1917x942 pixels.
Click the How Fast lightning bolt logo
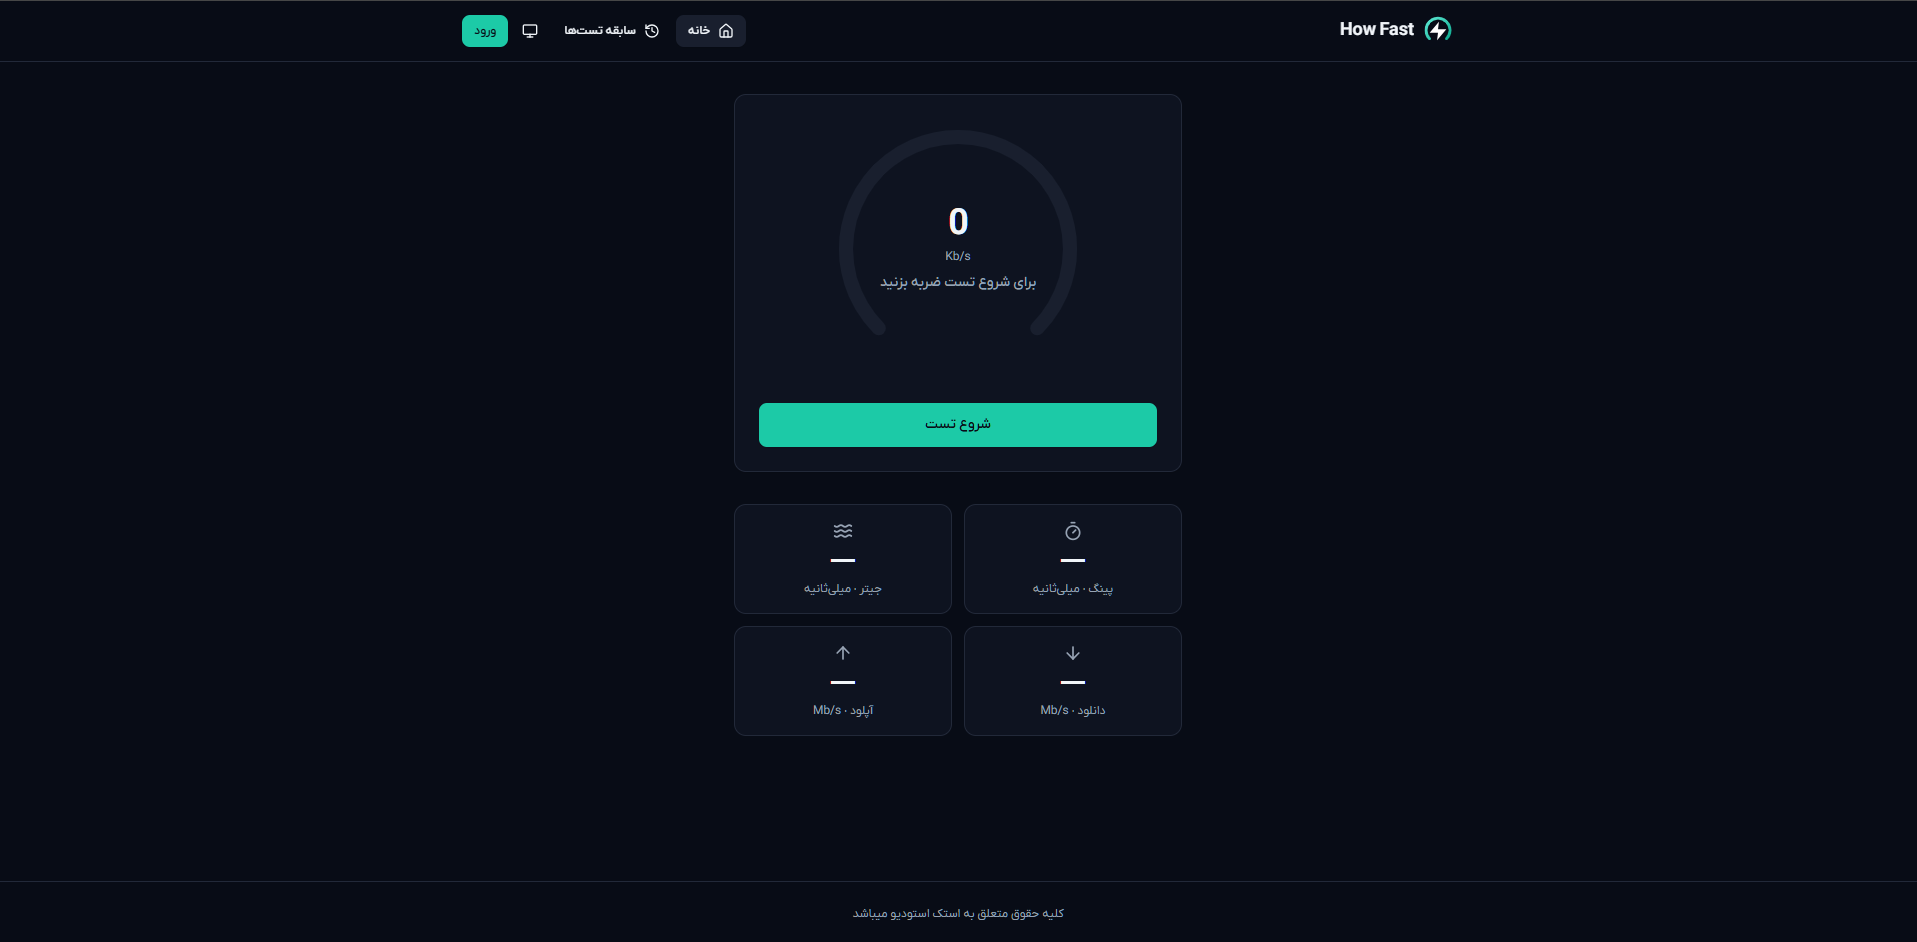point(1437,30)
